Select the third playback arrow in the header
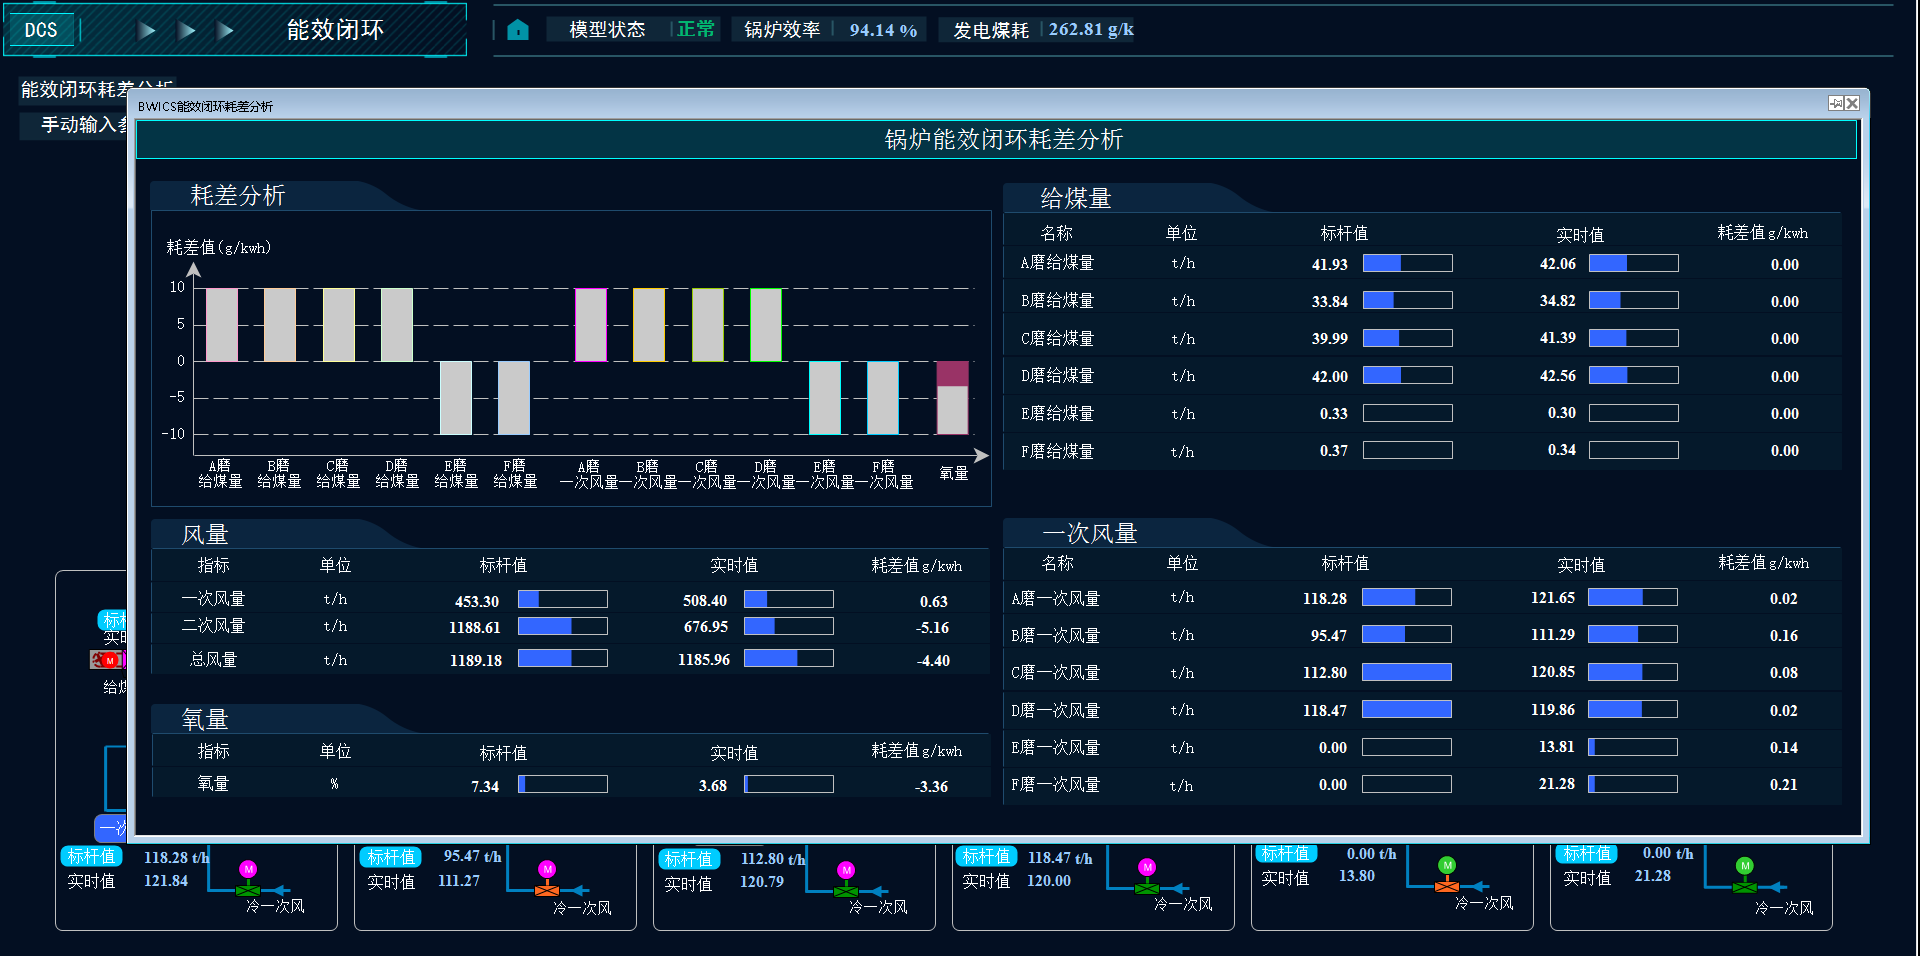 click(x=227, y=30)
